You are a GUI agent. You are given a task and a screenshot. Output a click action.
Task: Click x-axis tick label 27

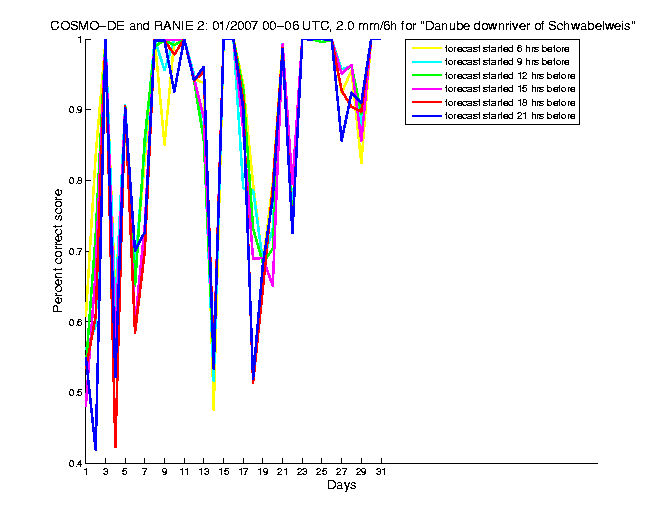click(x=341, y=472)
